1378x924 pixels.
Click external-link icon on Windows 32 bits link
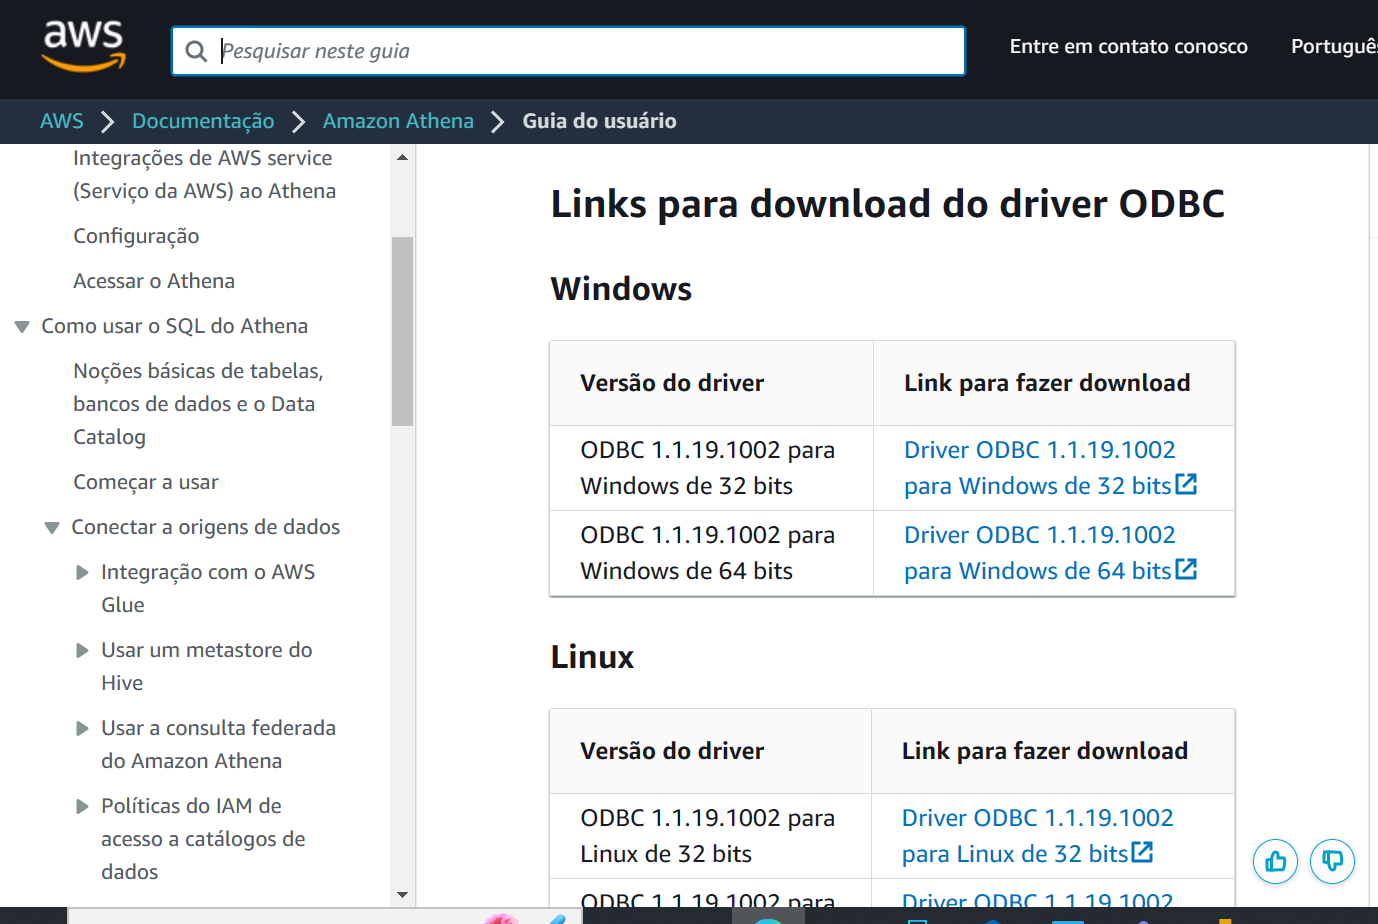pyautogui.click(x=1186, y=484)
